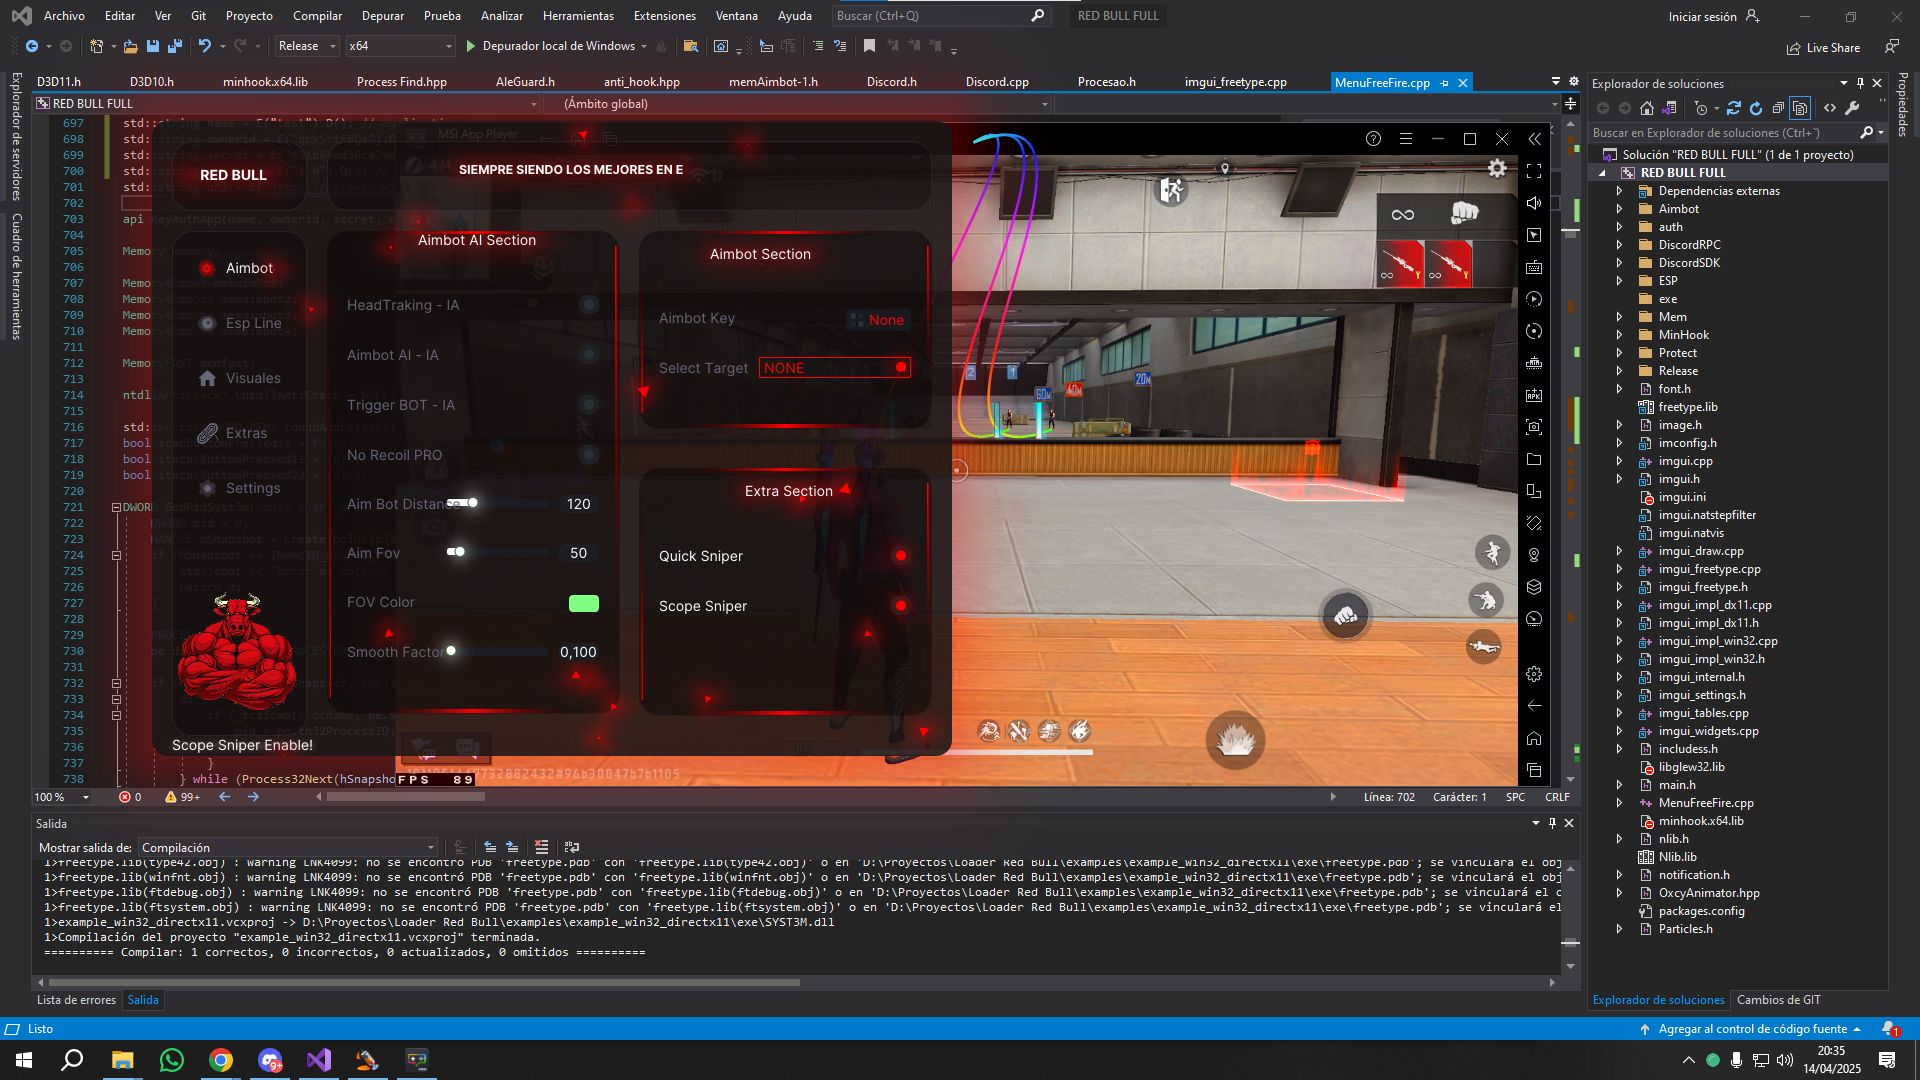Viewport: 1920px width, 1080px height.
Task: Open the emulator hamburger menu icon
Action: (1405, 139)
